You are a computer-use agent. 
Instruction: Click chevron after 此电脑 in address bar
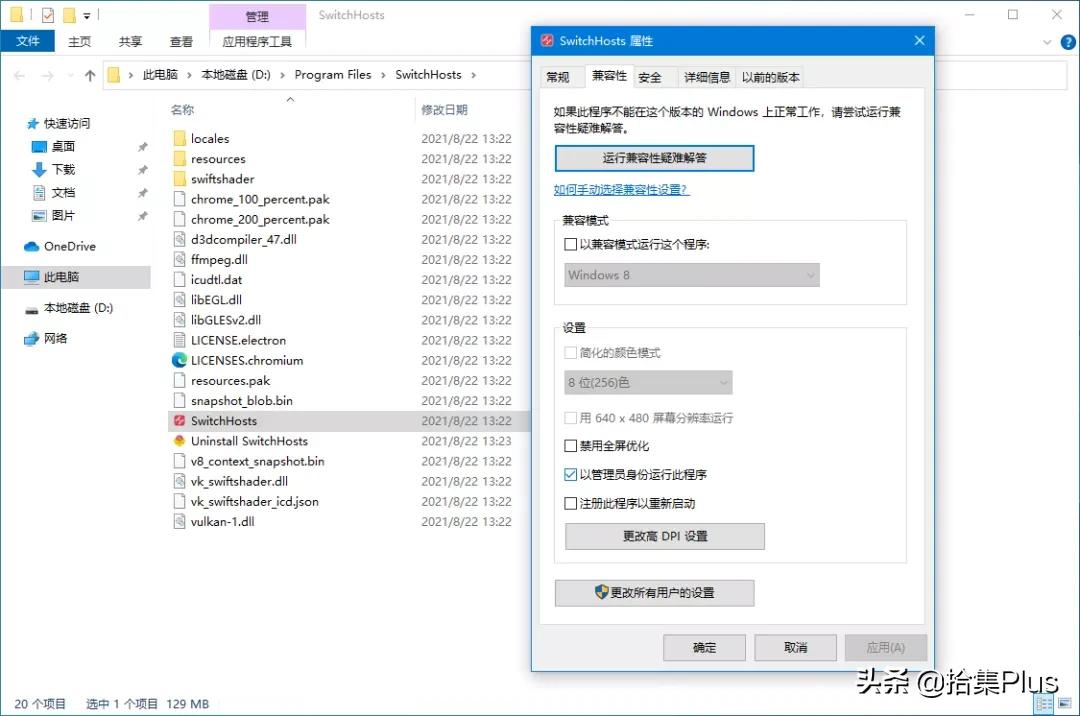coord(189,75)
